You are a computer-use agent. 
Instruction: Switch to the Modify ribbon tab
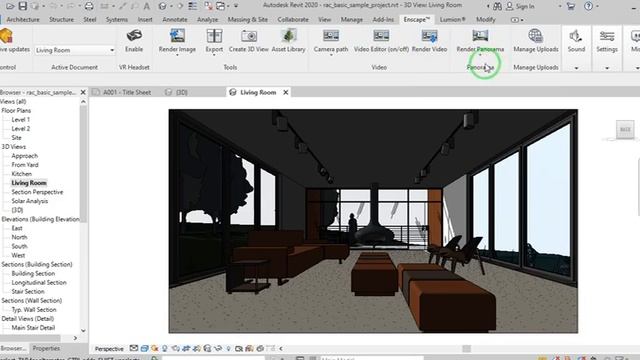click(485, 19)
